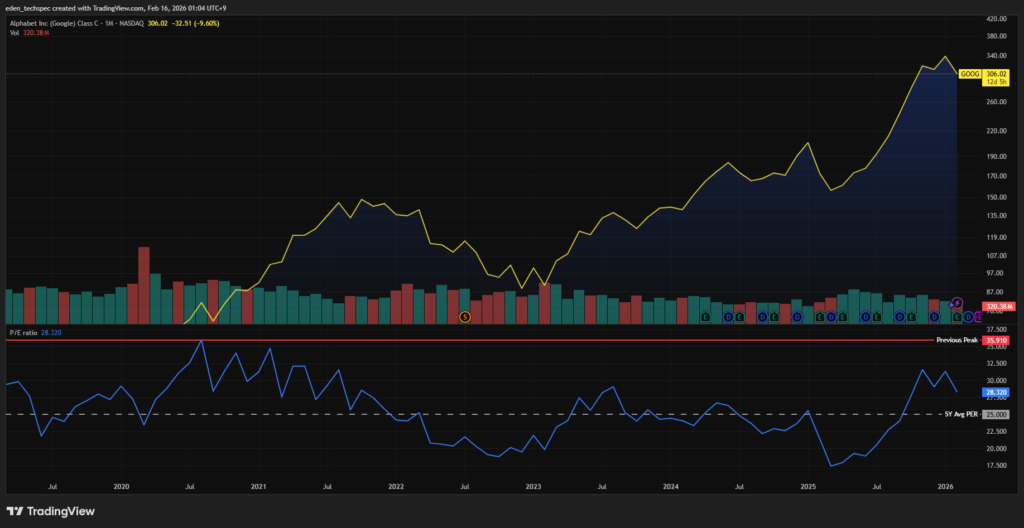Click the red Previous Peak horizontal line
Image resolution: width=1024 pixels, height=528 pixels.
[x=470, y=340]
